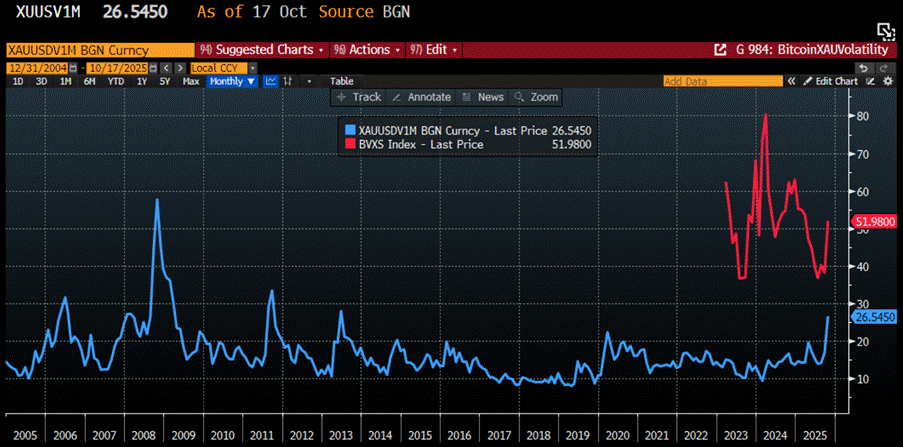Click the News button label
Screen dimensions: 903x447
coord(491,97)
